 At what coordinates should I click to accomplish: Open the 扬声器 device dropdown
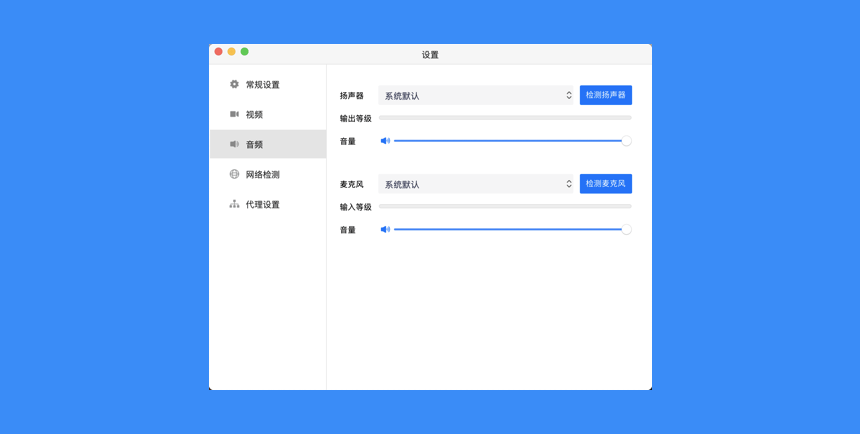pos(476,95)
